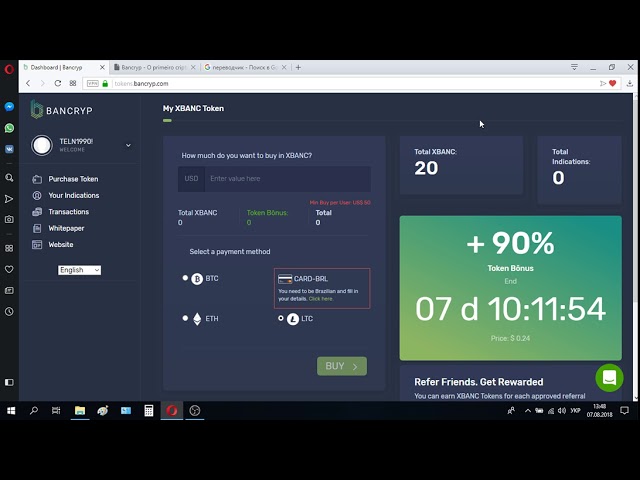Open a new browser tab
Image resolution: width=640 pixels, height=480 pixels.
[298, 67]
